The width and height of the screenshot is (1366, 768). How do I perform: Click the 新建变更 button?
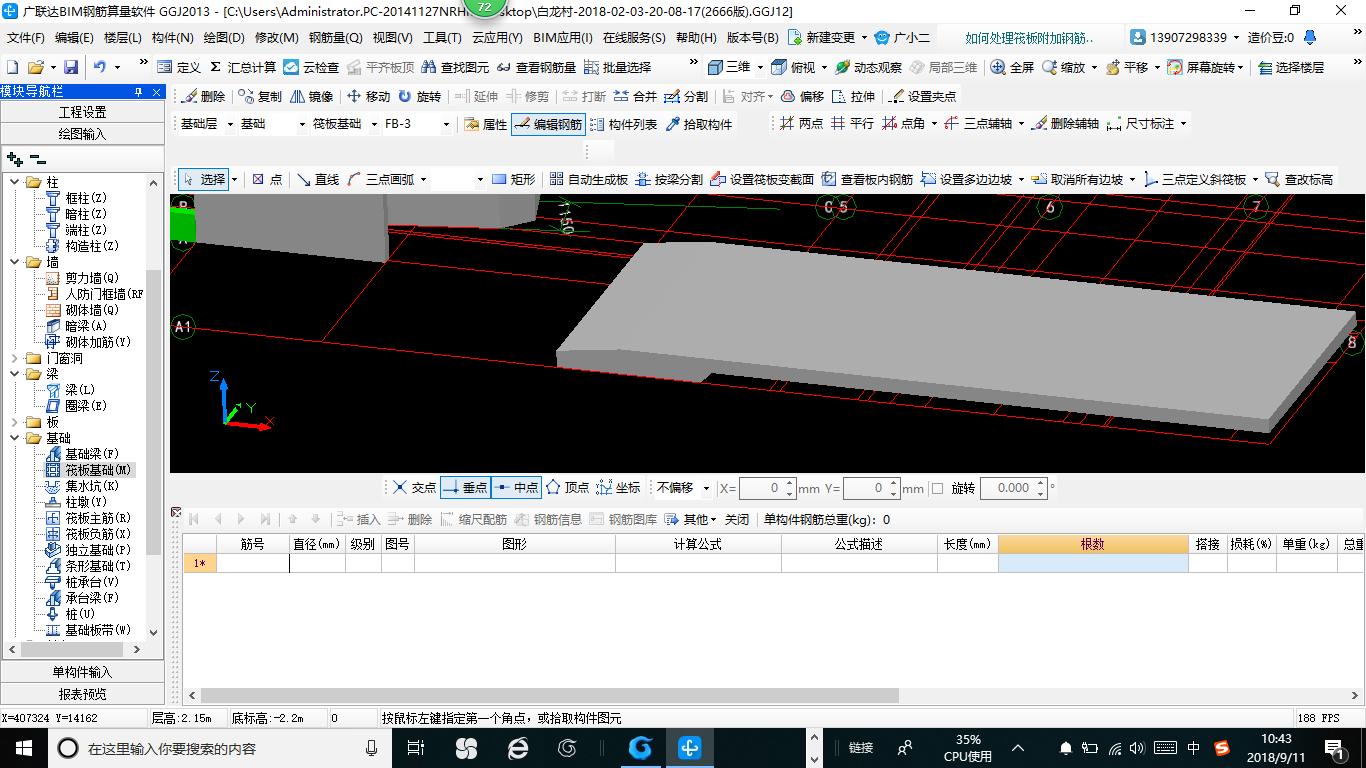(x=822, y=38)
